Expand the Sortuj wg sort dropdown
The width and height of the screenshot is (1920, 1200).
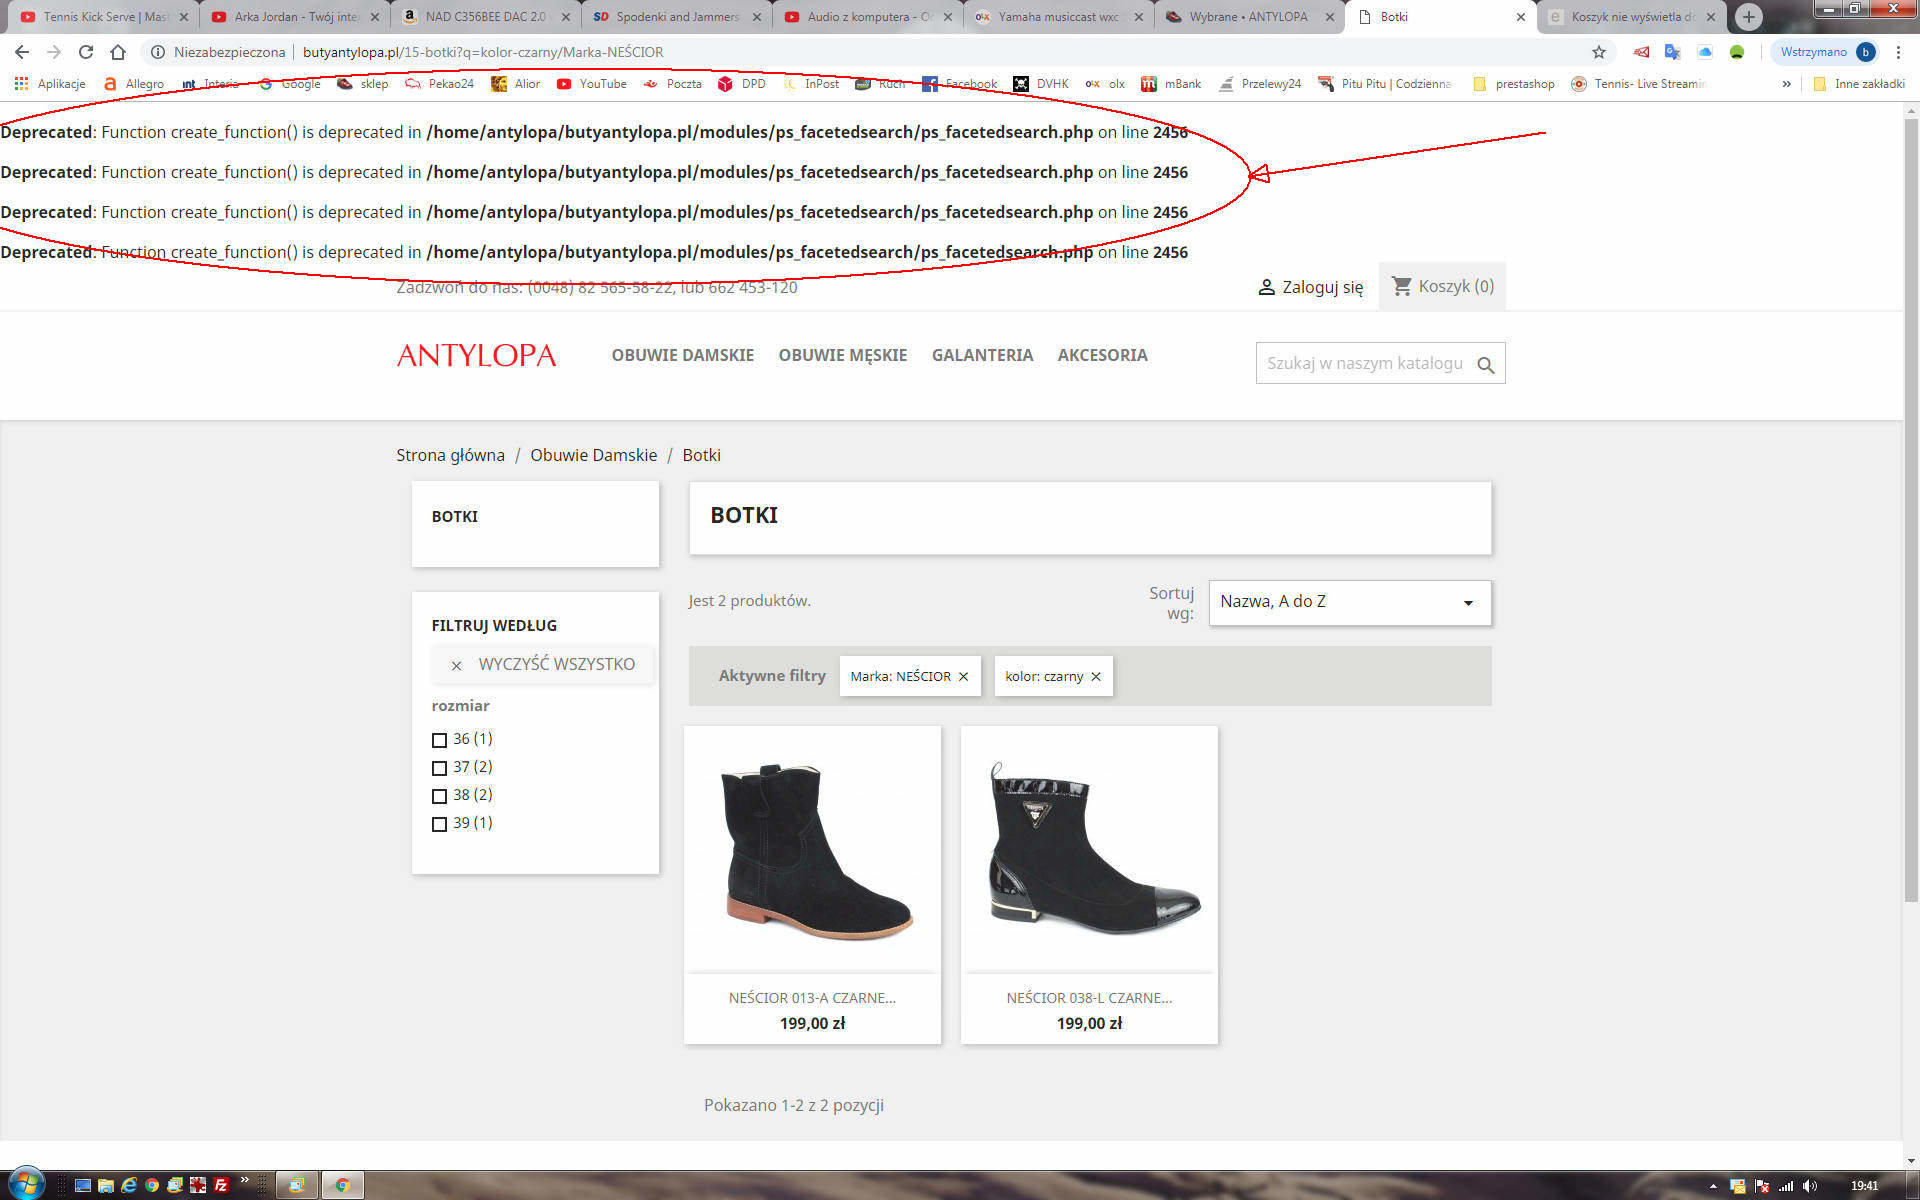pos(1349,602)
